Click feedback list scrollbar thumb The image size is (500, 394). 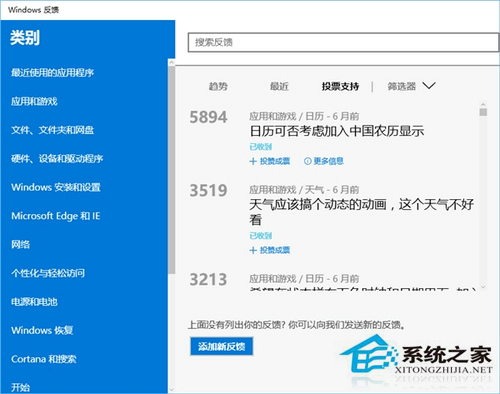[483, 112]
